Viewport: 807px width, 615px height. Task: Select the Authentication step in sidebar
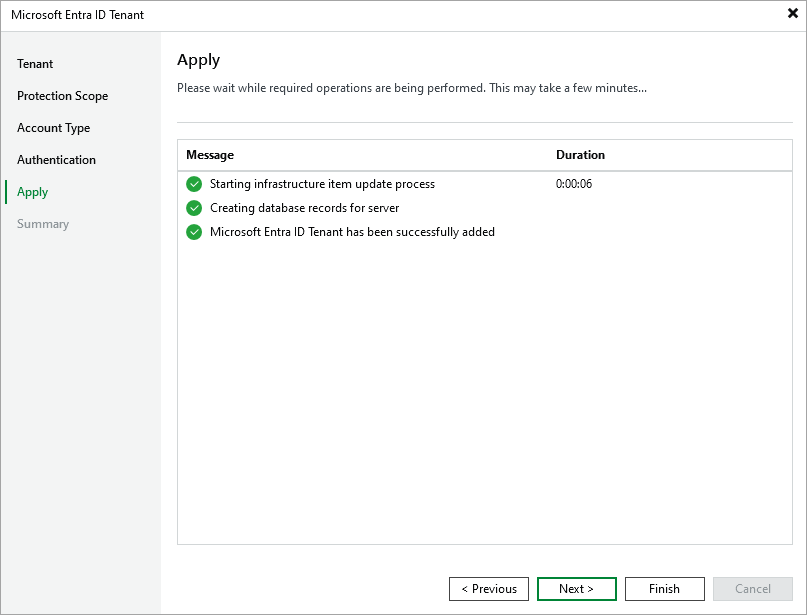[56, 160]
